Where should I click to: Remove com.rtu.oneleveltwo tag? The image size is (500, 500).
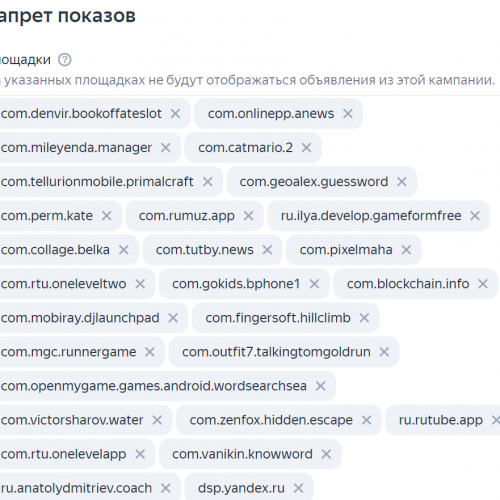(x=140, y=284)
